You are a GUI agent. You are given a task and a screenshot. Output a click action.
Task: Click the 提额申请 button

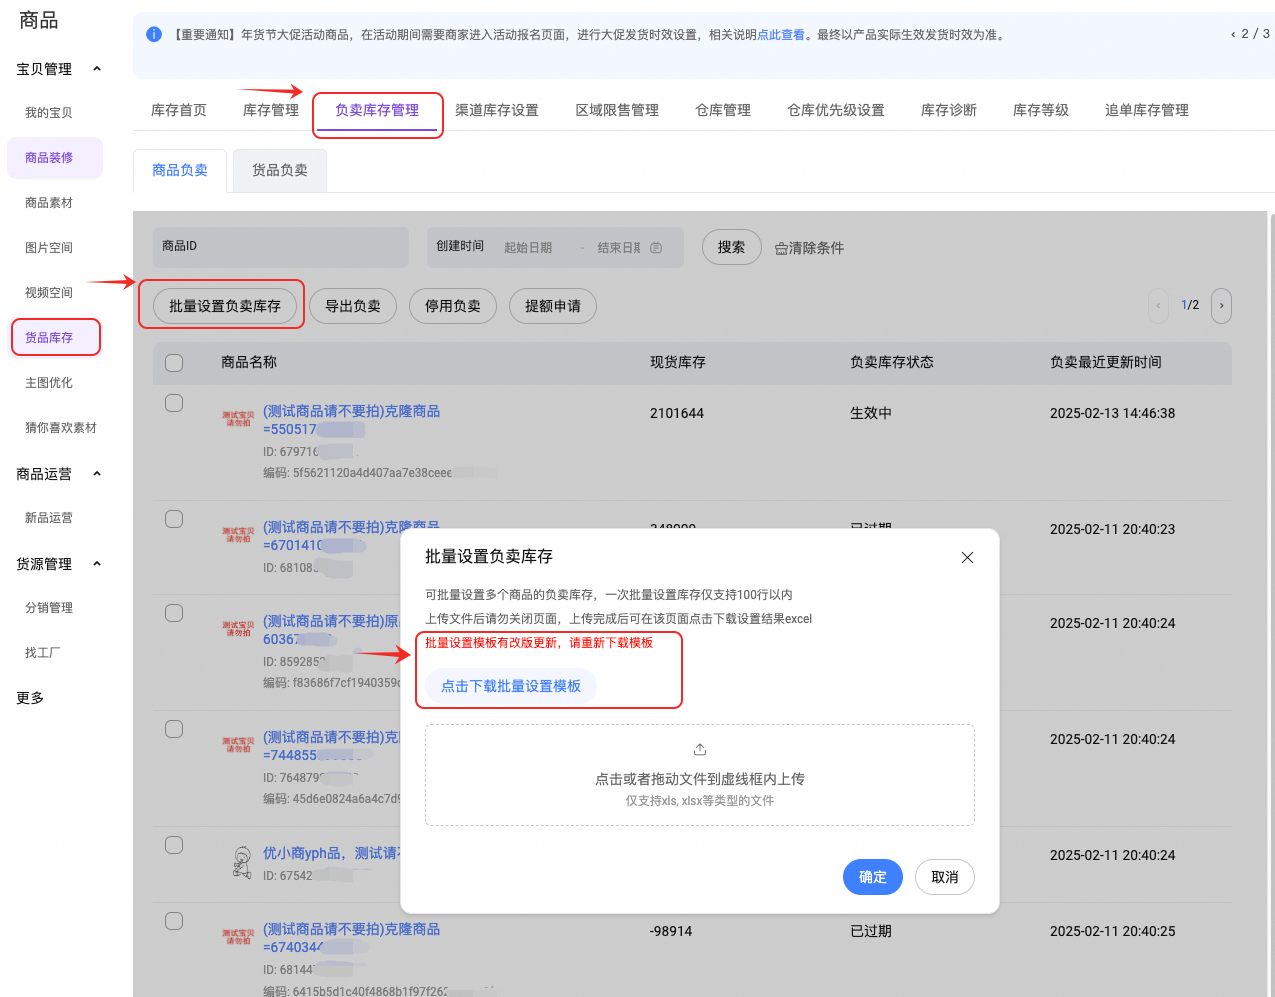pyautogui.click(x=553, y=306)
